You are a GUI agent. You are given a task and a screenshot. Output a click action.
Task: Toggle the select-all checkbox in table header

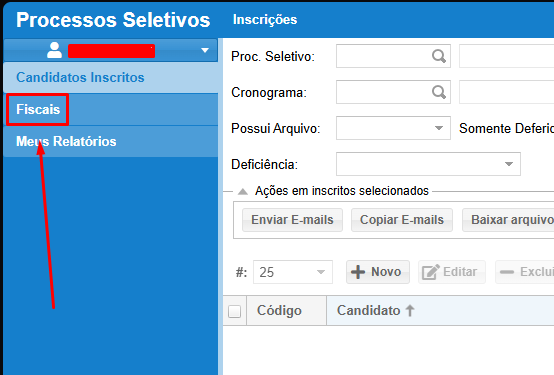pyautogui.click(x=235, y=311)
